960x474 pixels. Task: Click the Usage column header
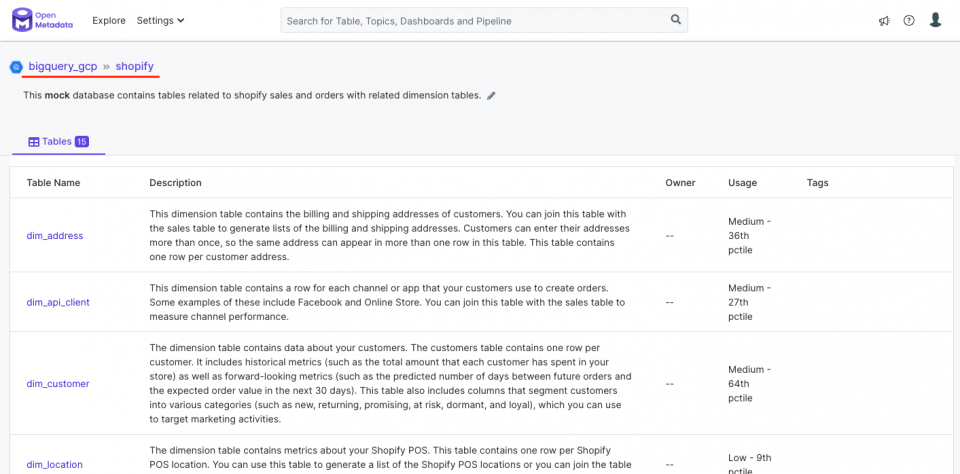pyautogui.click(x=742, y=182)
